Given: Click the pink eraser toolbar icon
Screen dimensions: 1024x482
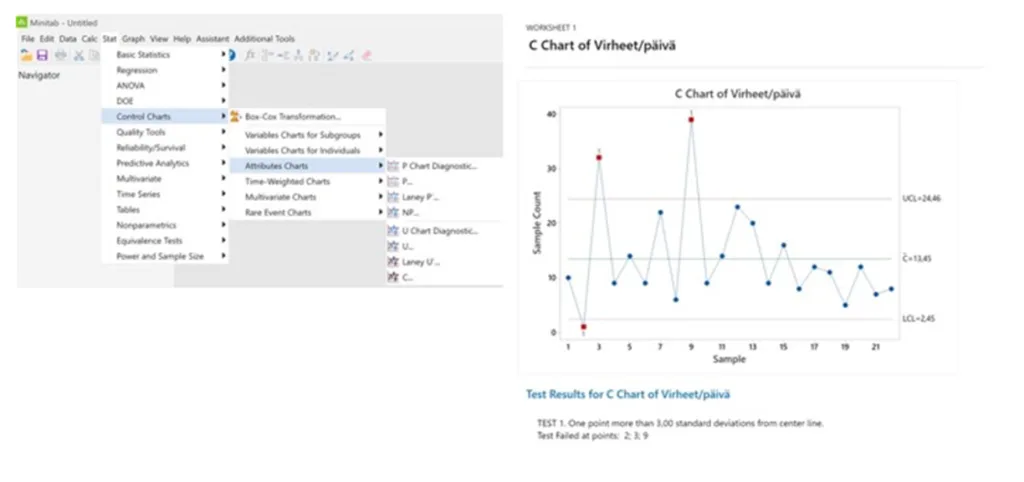Looking at the screenshot, I should point(366,56).
